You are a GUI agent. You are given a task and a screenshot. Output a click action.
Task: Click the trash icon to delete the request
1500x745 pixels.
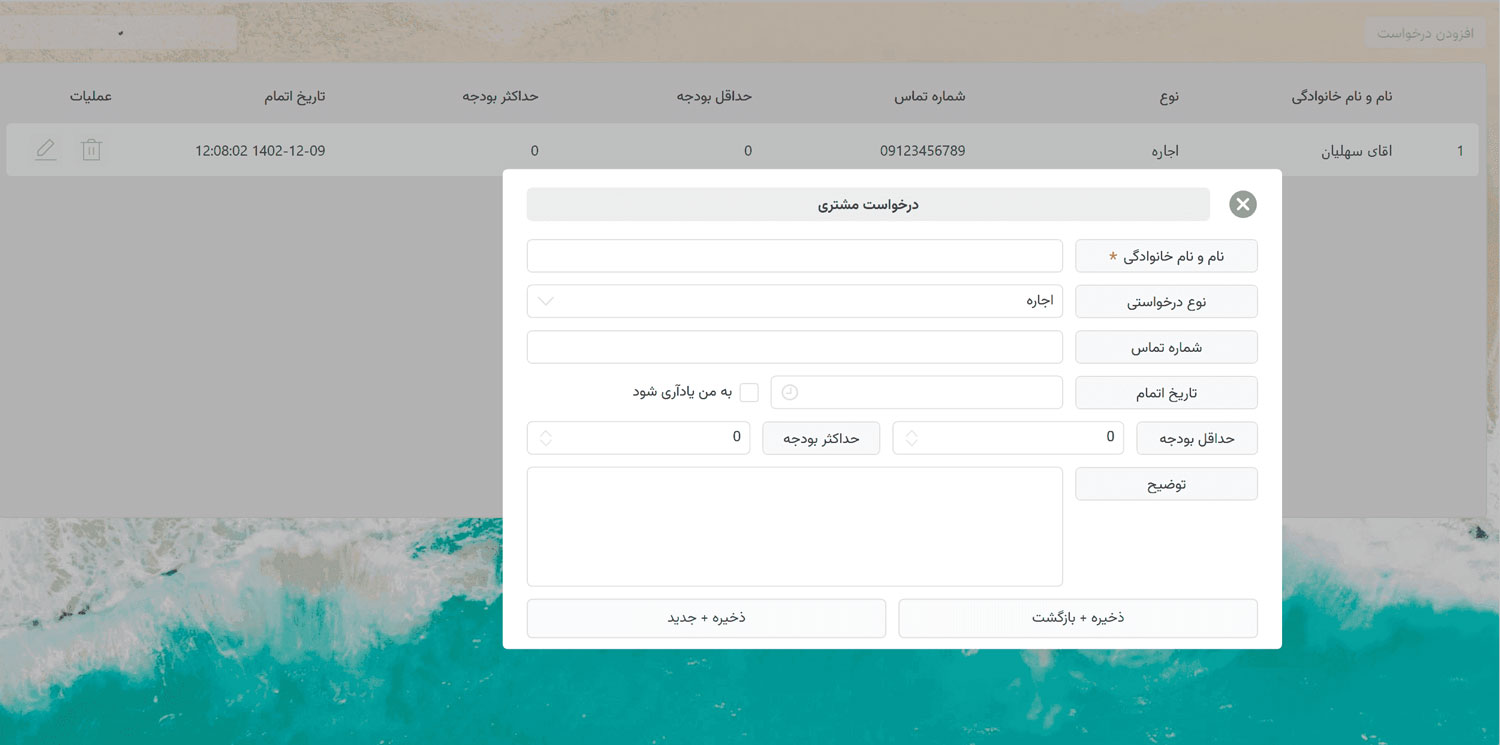click(x=91, y=149)
